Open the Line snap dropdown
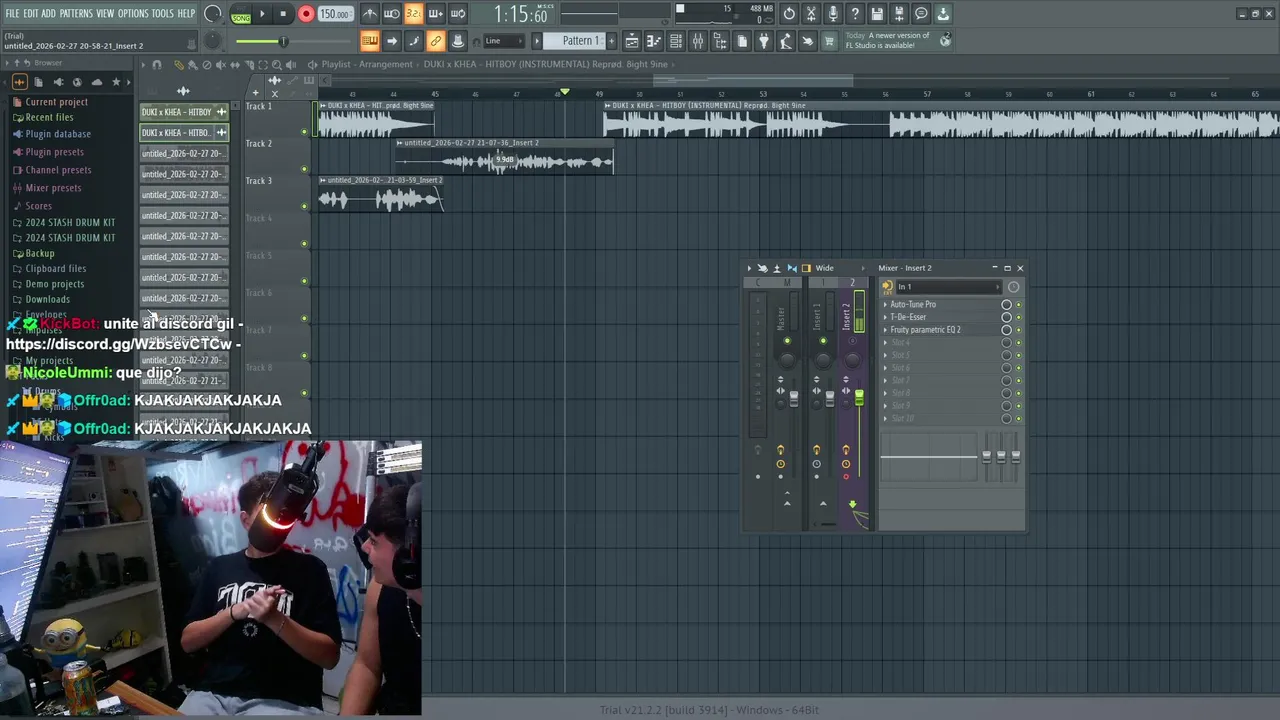The height and width of the screenshot is (720, 1280). [x=505, y=41]
